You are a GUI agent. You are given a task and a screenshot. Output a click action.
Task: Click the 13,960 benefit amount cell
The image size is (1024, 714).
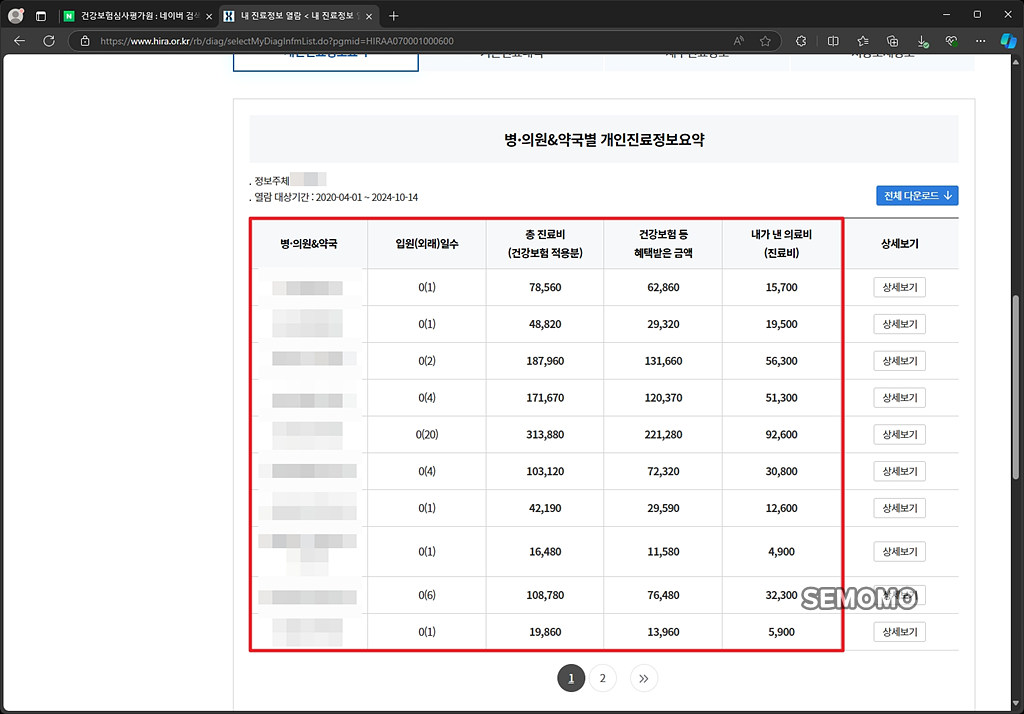[x=663, y=632]
